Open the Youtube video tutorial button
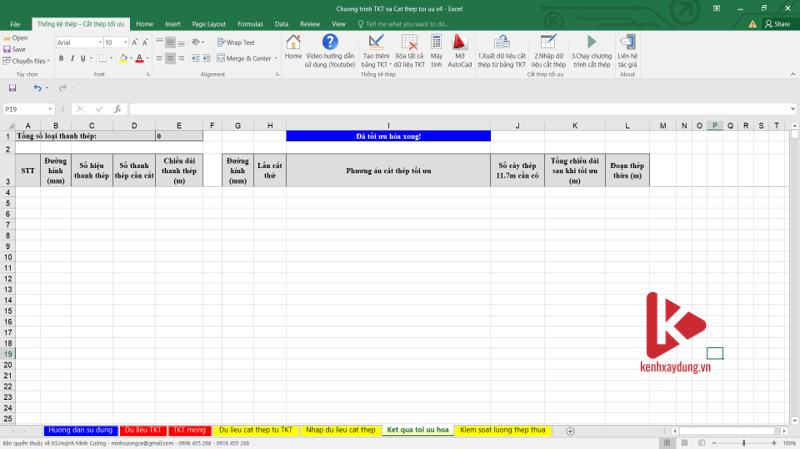 pos(330,47)
